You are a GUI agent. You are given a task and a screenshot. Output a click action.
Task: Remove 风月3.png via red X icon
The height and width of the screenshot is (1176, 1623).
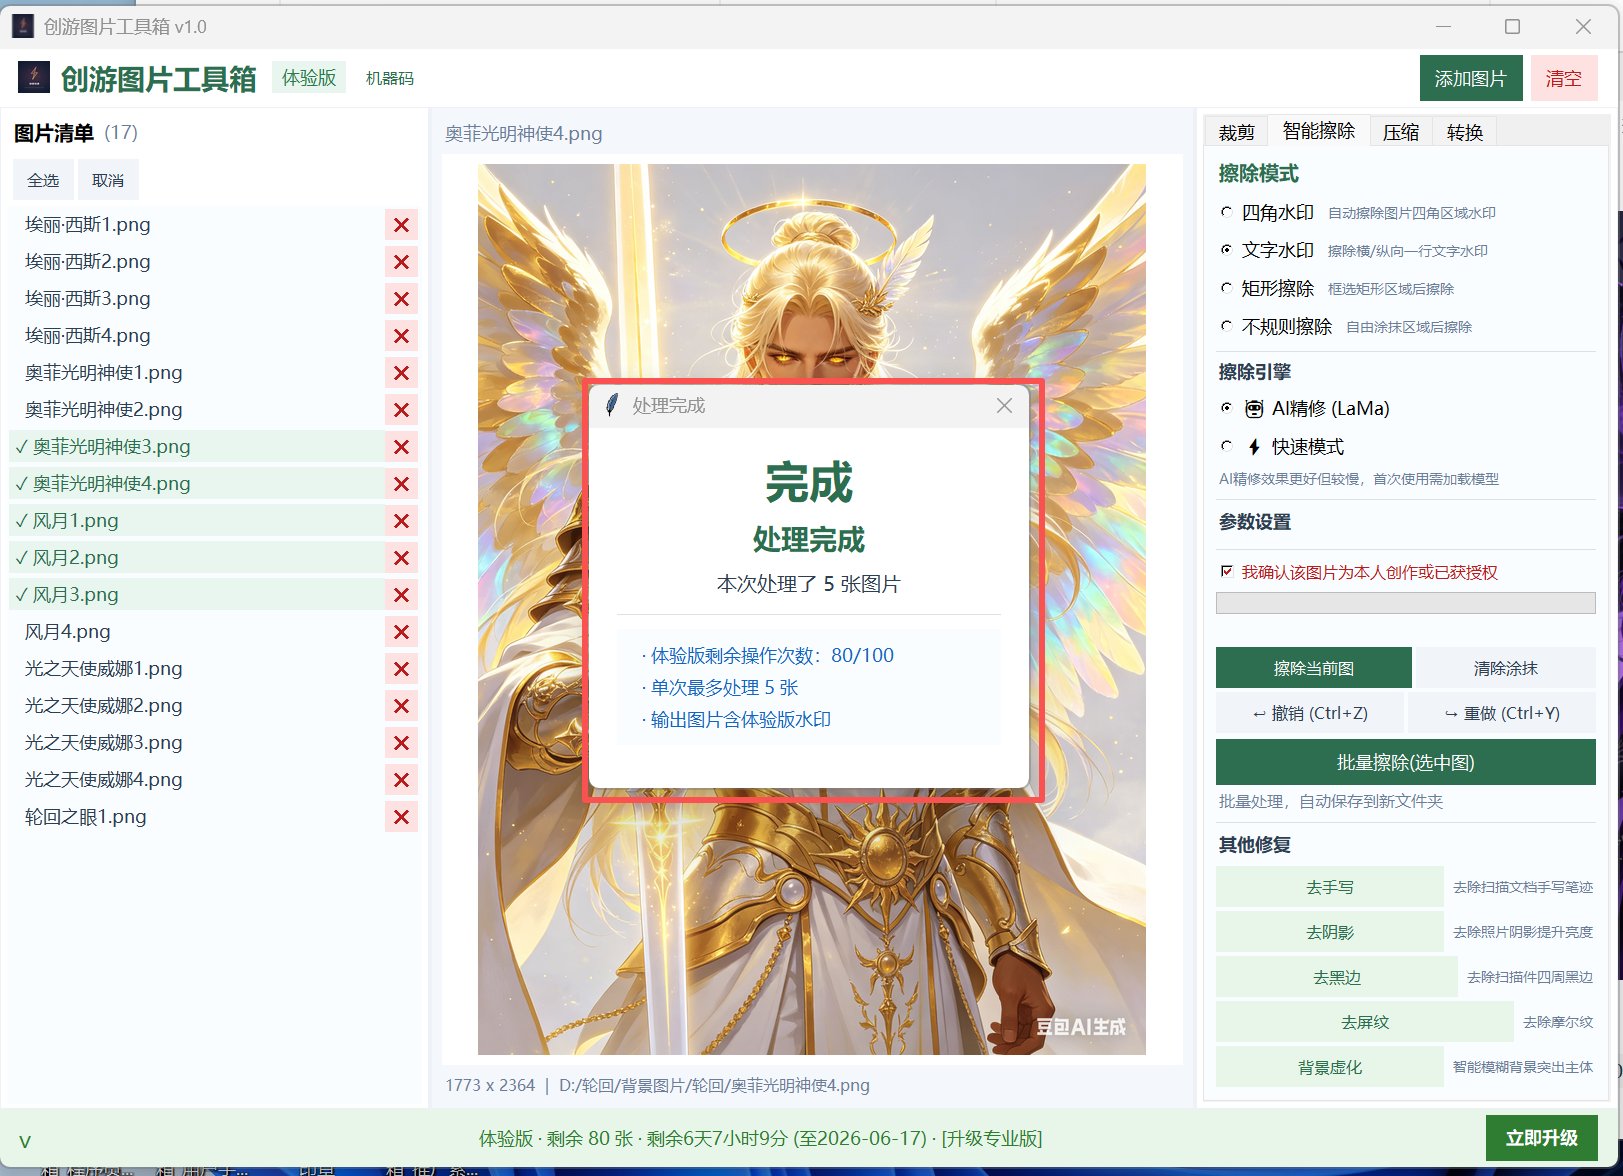click(x=401, y=595)
